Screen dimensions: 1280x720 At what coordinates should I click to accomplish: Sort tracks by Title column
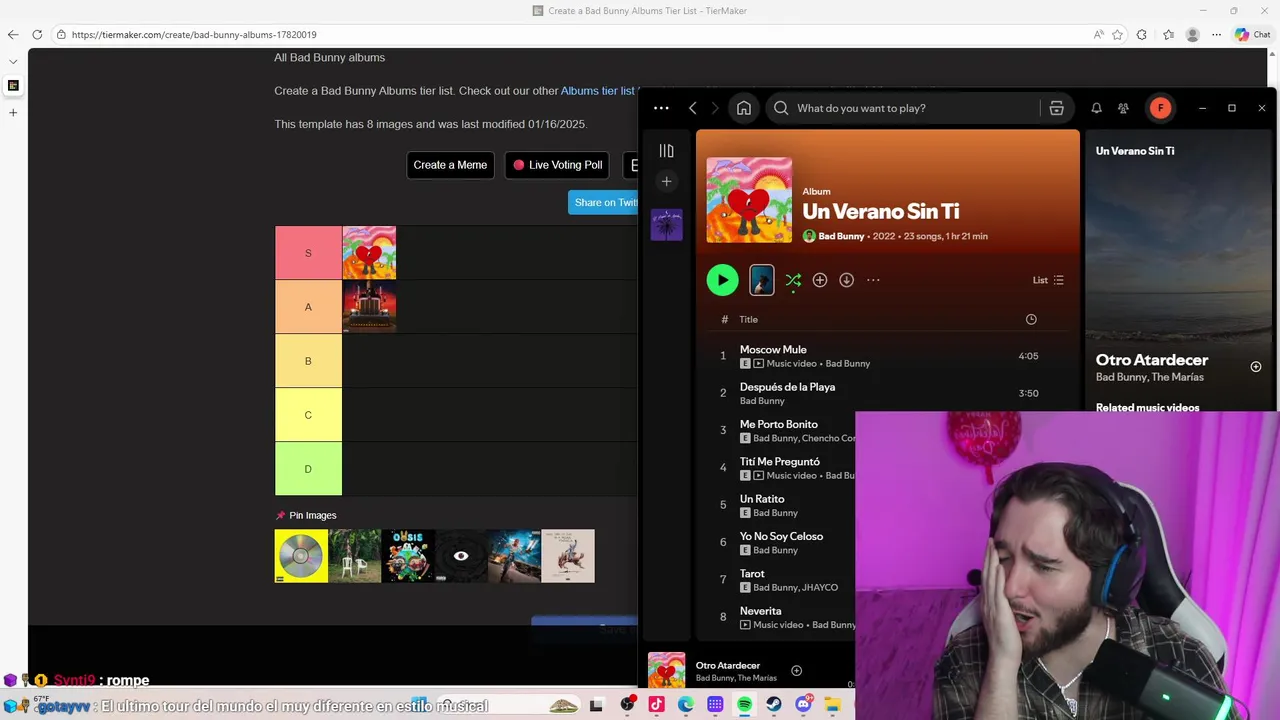coord(749,319)
